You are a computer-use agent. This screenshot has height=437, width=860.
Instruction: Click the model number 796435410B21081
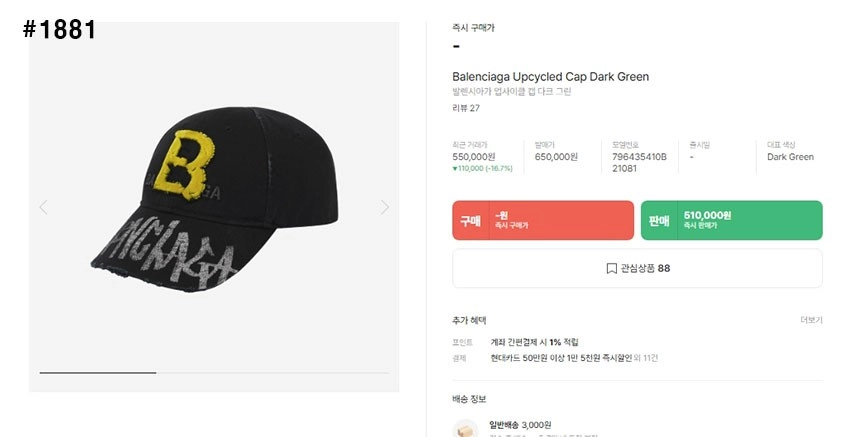pos(639,162)
